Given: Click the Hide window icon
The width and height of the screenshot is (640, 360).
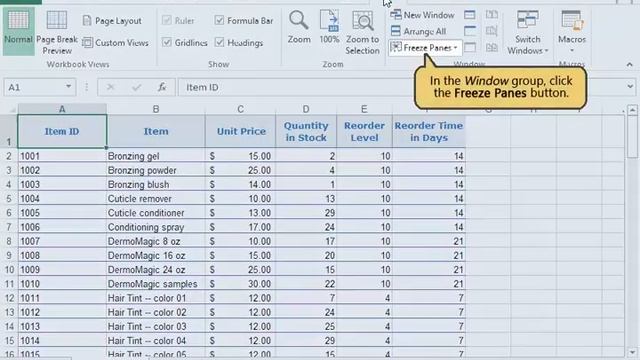Looking at the screenshot, I should click(470, 31).
